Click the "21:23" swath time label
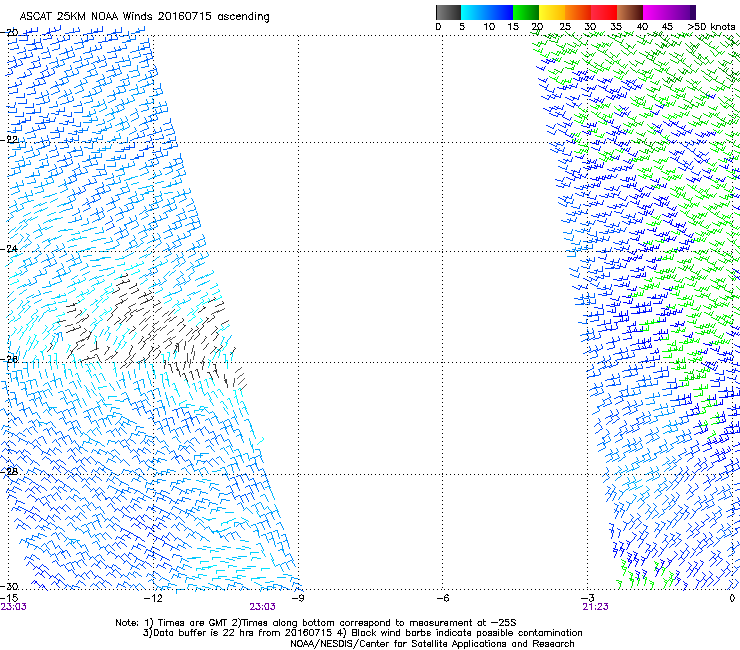The height and width of the screenshot is (650, 740). coord(595,607)
